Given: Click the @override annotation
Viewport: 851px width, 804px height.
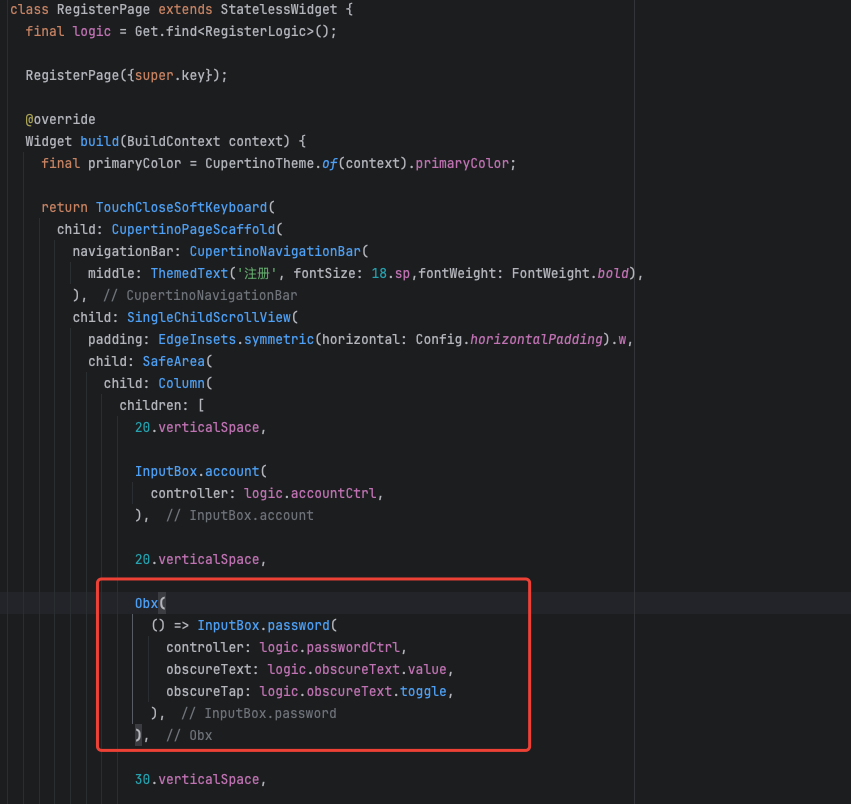Looking at the screenshot, I should pyautogui.click(x=60, y=119).
